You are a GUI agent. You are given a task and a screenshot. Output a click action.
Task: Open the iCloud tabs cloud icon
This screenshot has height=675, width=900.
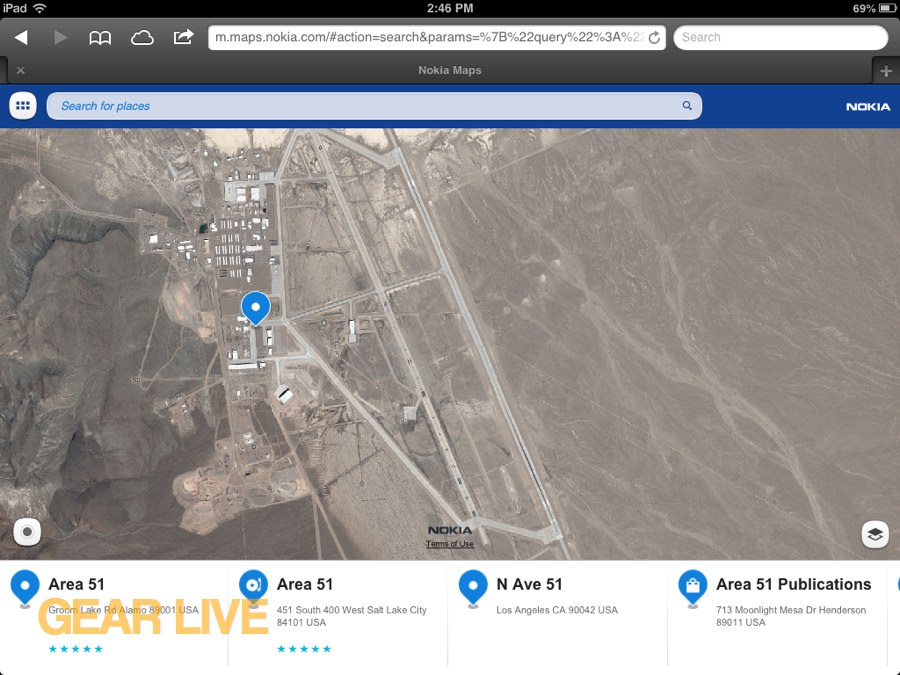142,38
